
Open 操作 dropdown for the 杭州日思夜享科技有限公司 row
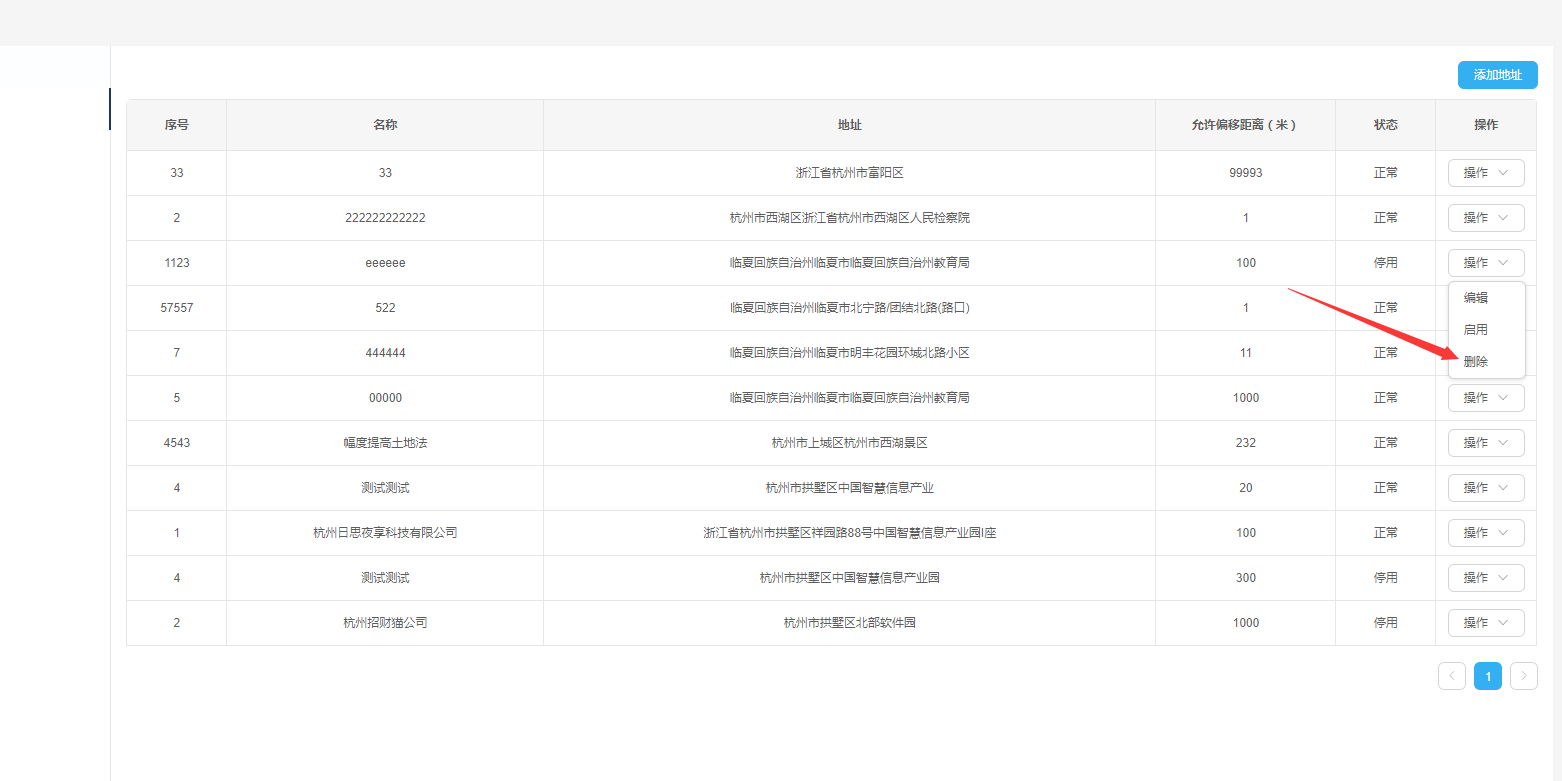click(1485, 533)
